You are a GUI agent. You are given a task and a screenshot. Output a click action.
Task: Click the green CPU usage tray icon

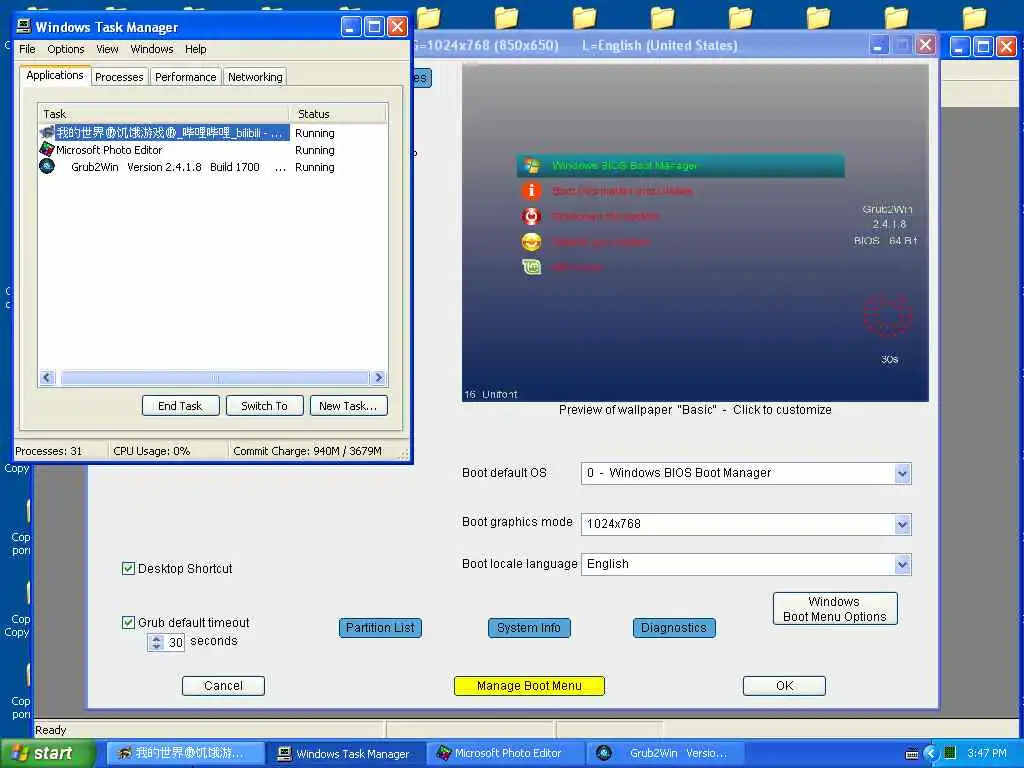click(x=950, y=753)
